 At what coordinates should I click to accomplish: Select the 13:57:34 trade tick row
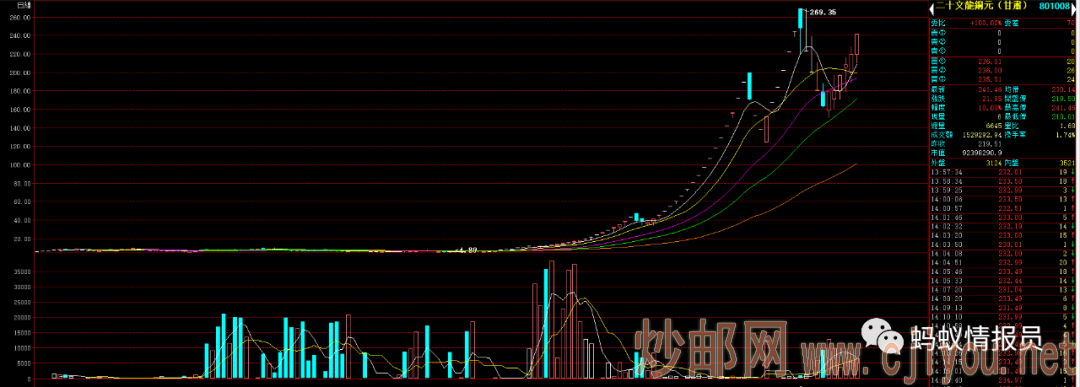(1003, 172)
